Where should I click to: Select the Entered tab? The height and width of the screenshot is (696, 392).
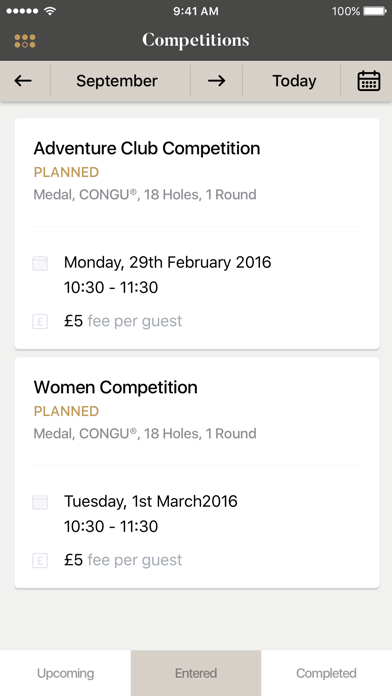coord(196,673)
